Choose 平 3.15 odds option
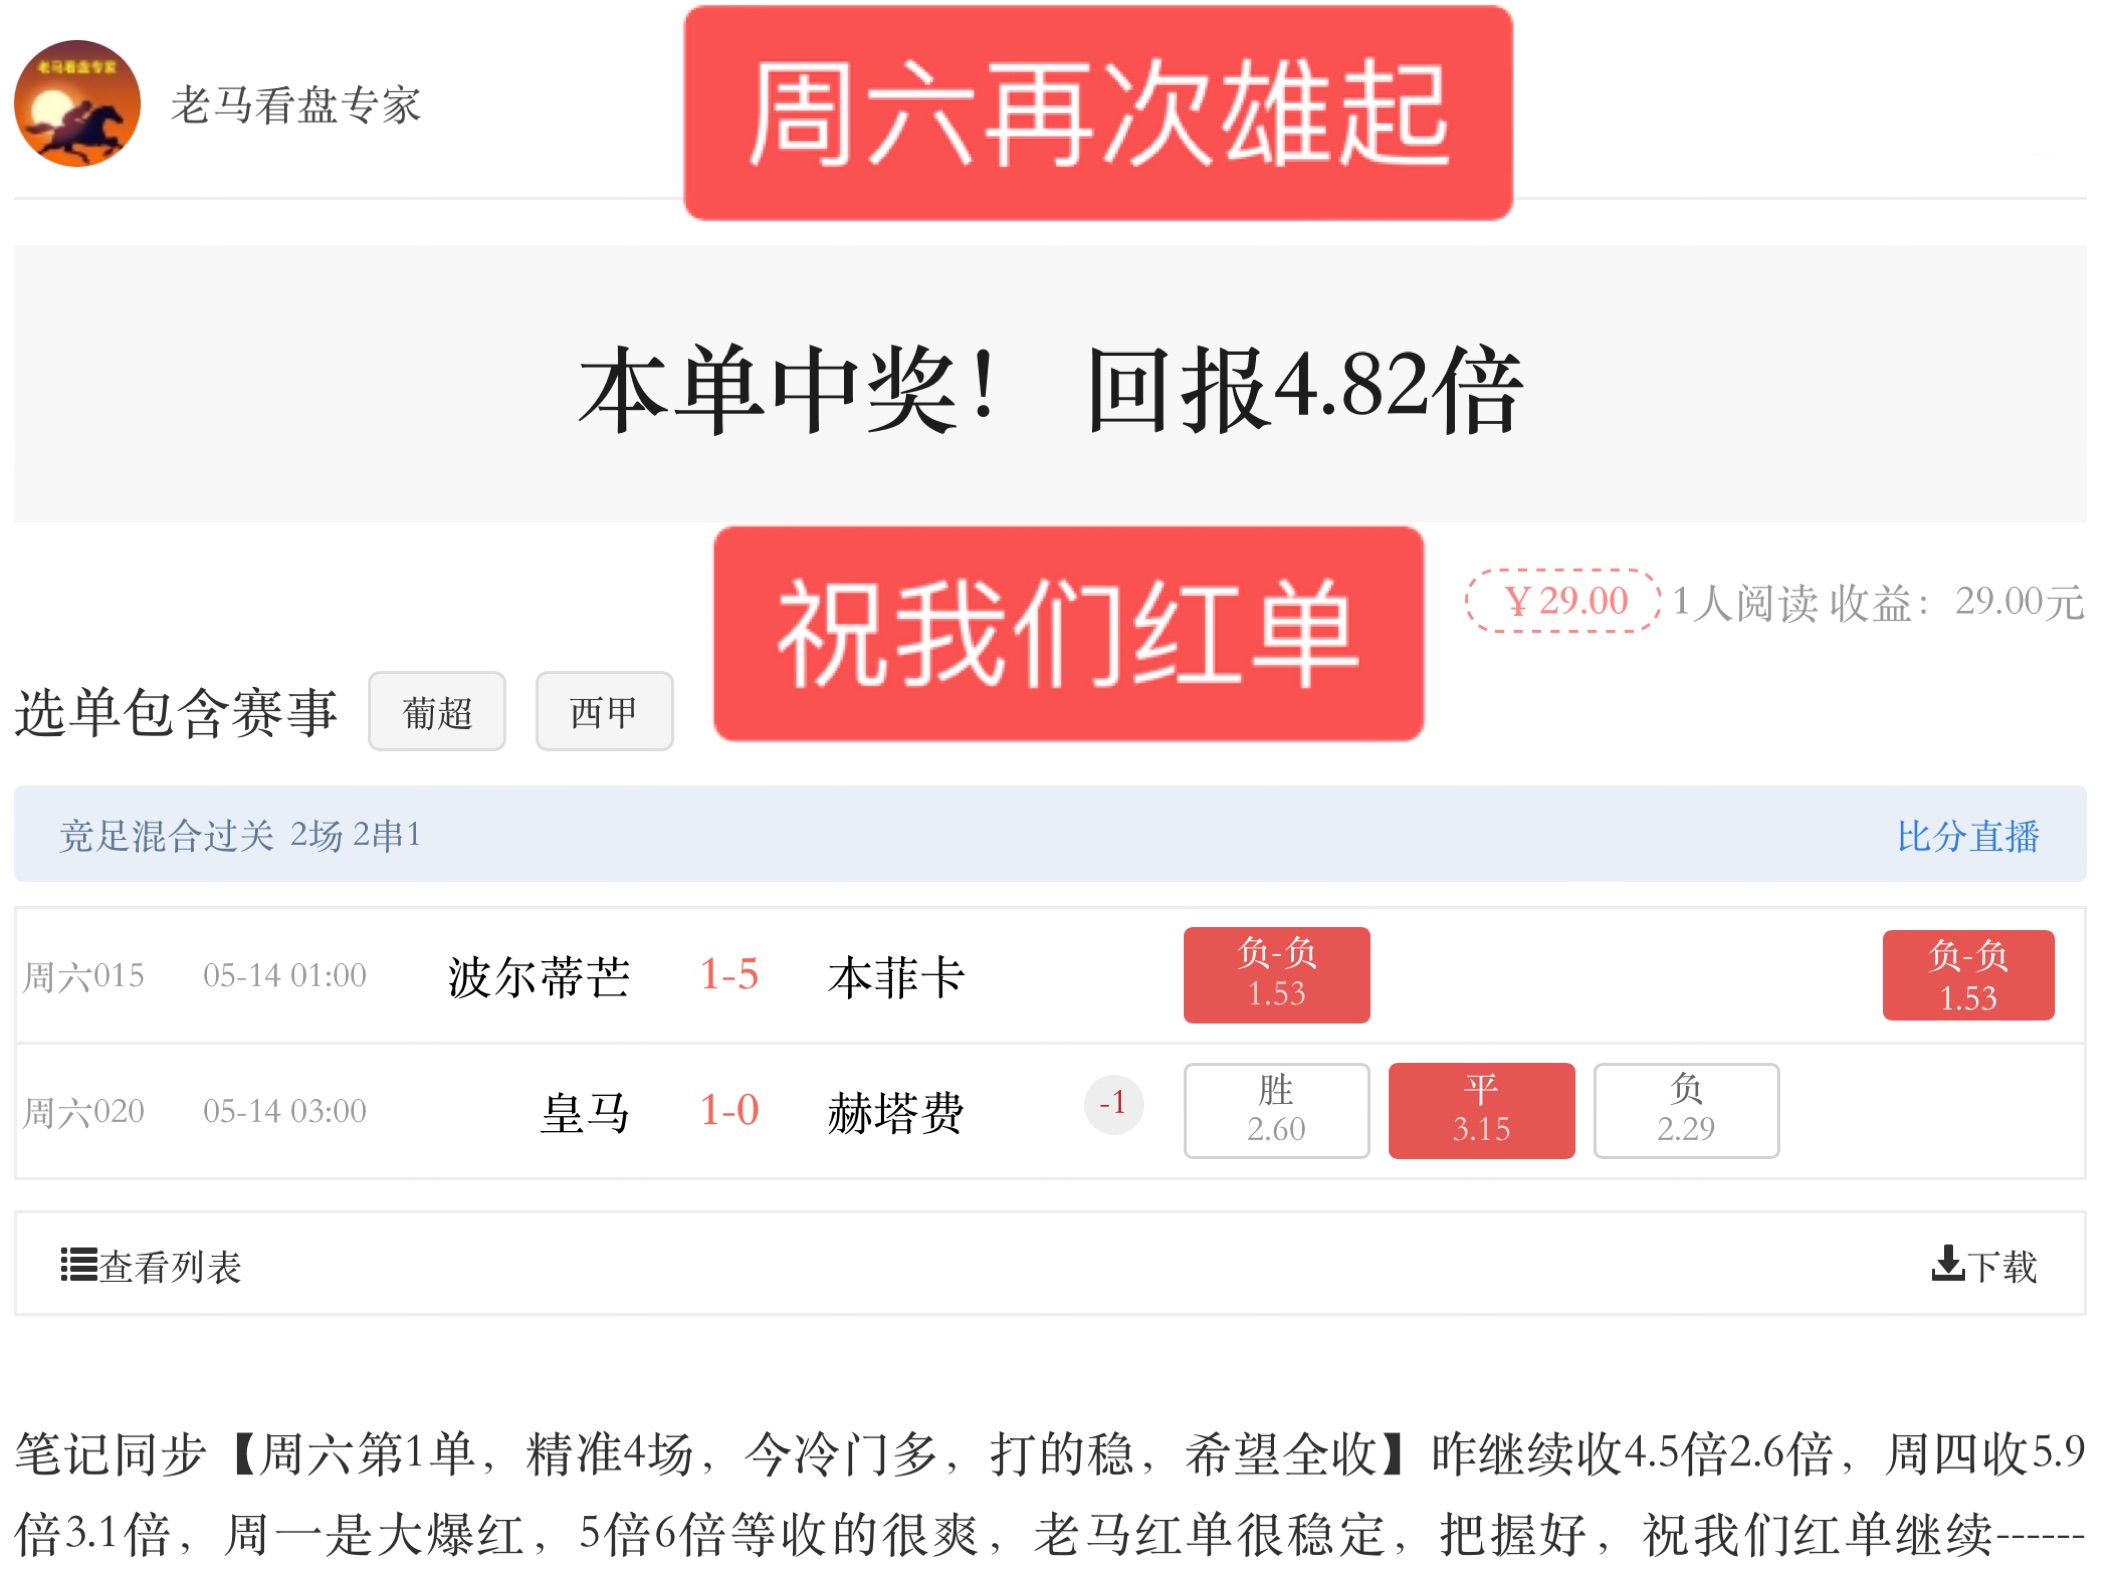 pos(1482,1110)
